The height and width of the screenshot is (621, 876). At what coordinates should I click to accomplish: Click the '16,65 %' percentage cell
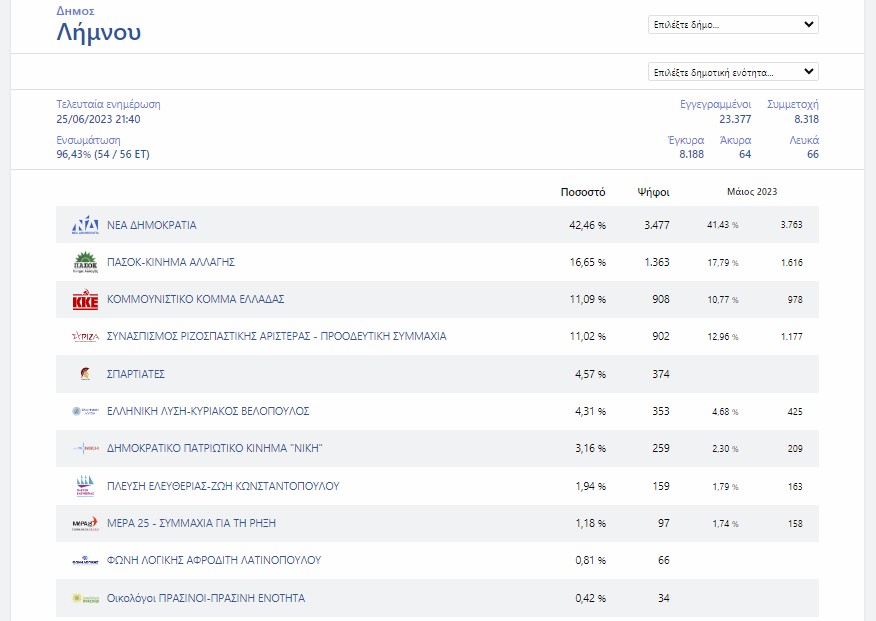pyautogui.click(x=587, y=262)
